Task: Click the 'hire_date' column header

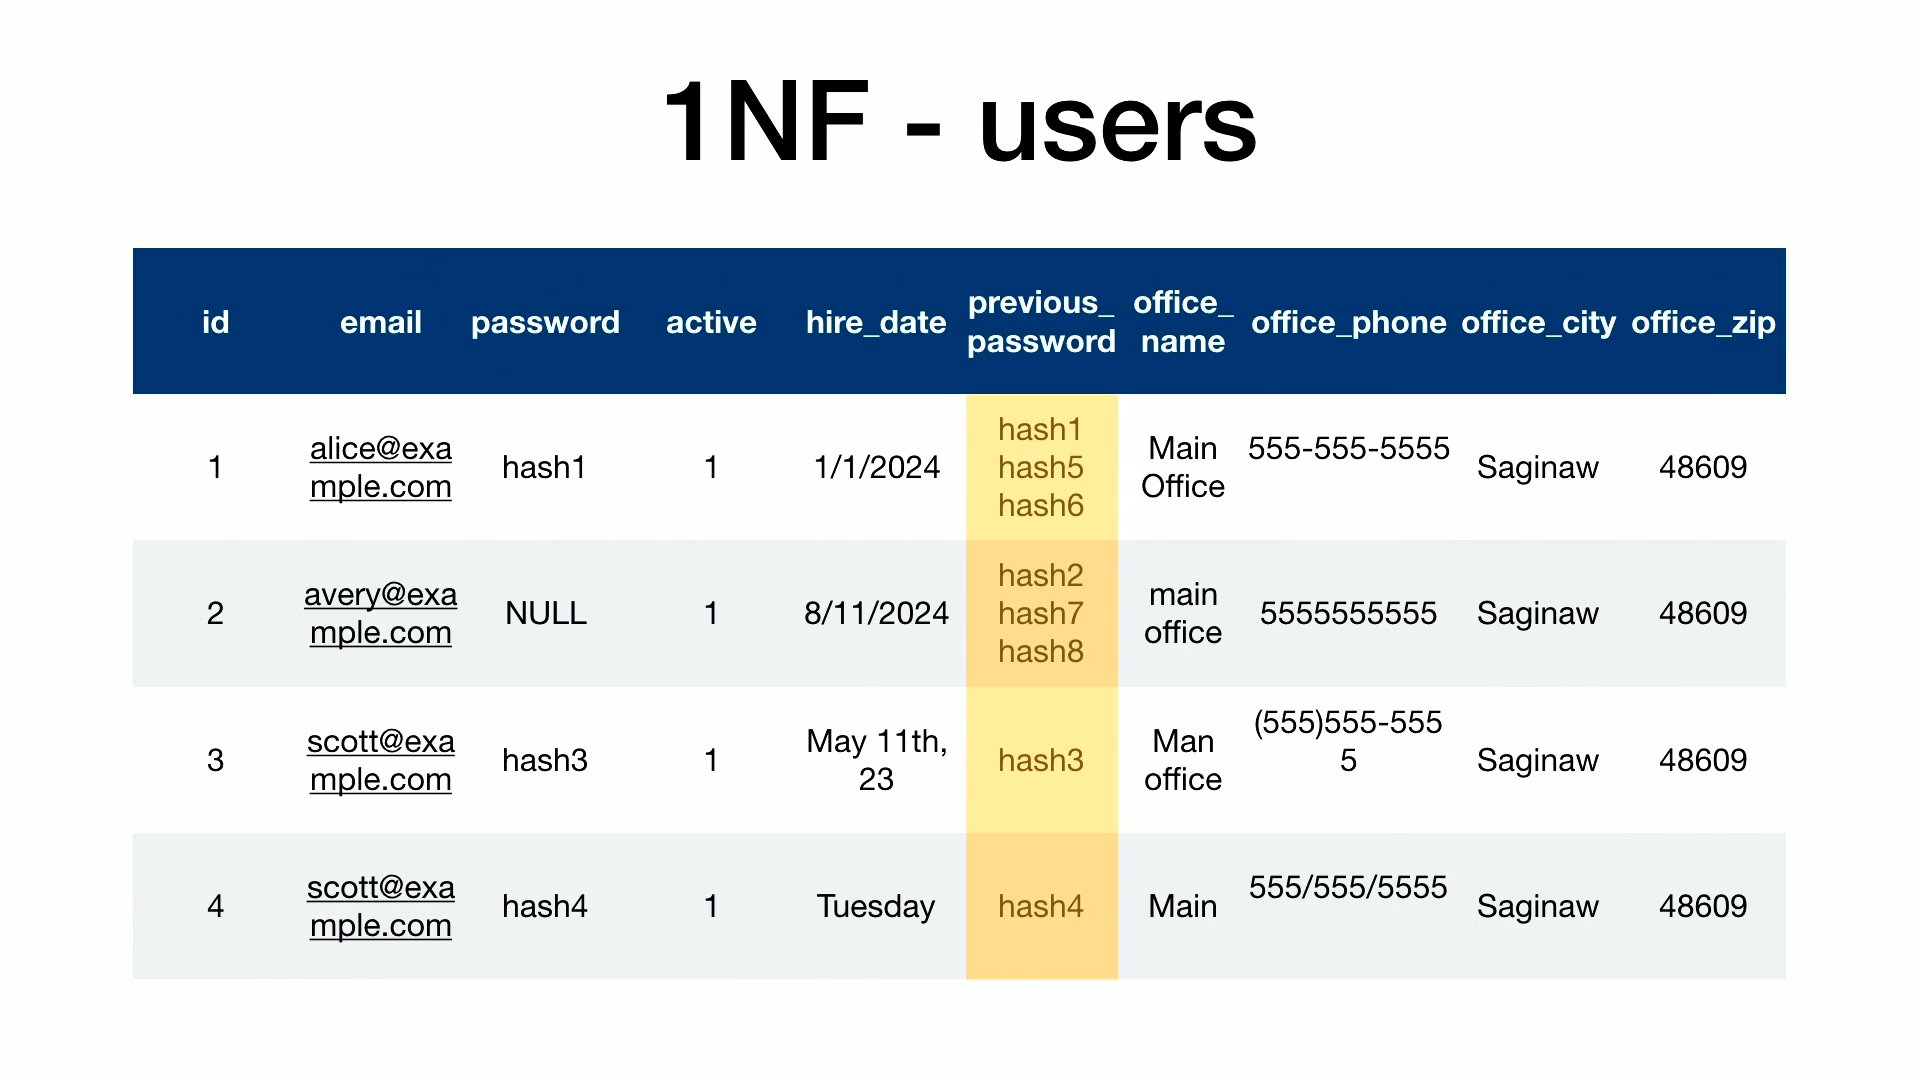Action: pos(876,322)
